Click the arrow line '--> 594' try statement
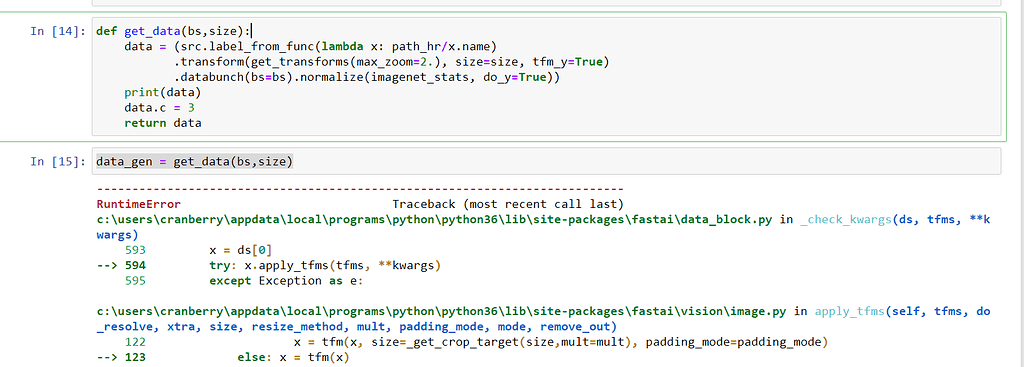The image size is (1024, 367). (268, 266)
